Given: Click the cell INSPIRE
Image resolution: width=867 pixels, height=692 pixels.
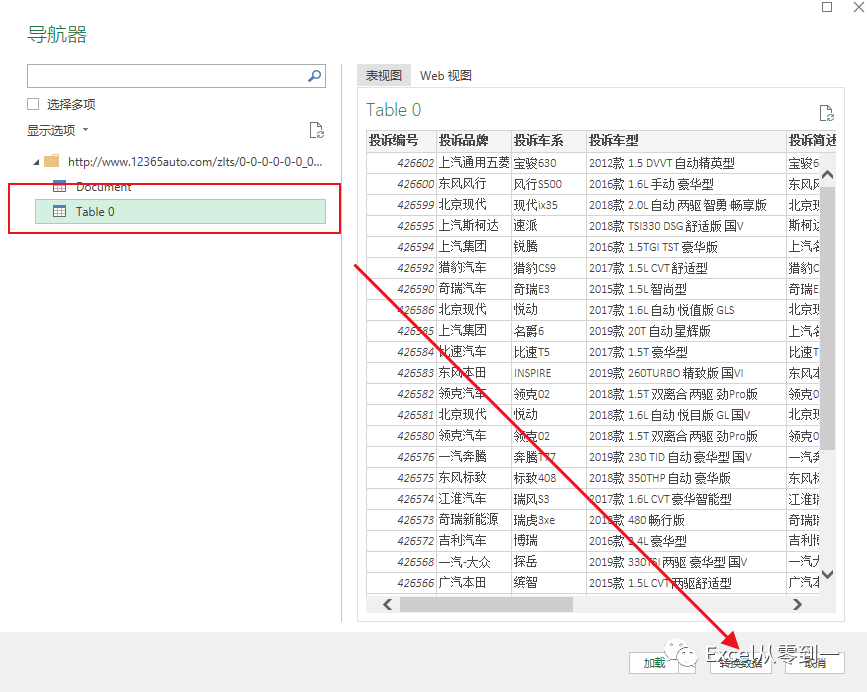Looking at the screenshot, I should tap(549, 373).
